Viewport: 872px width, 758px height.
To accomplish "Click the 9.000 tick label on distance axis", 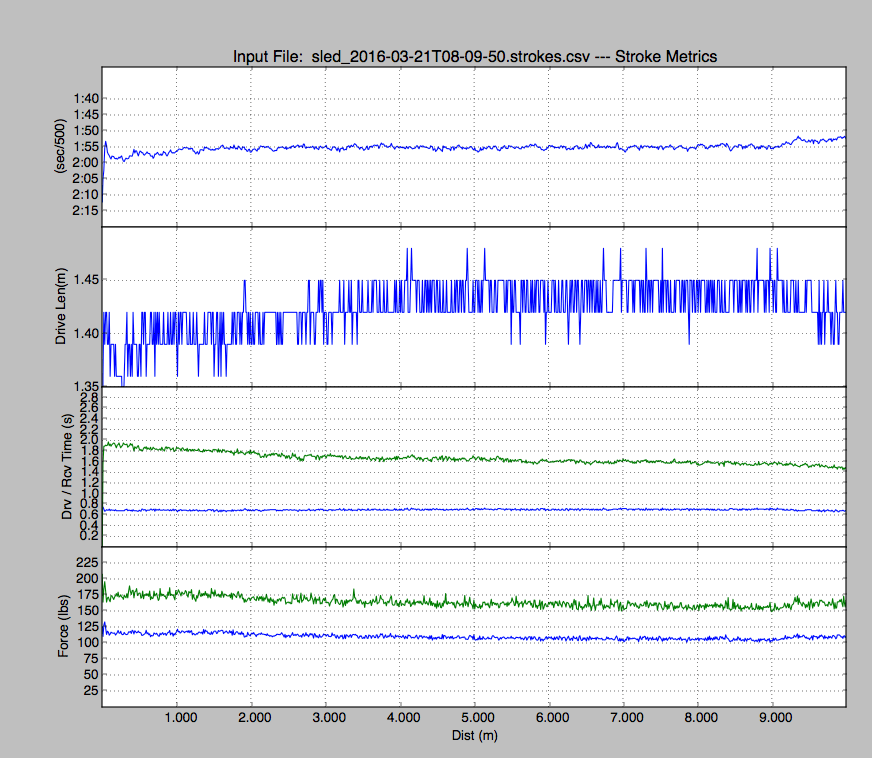I will [x=772, y=718].
